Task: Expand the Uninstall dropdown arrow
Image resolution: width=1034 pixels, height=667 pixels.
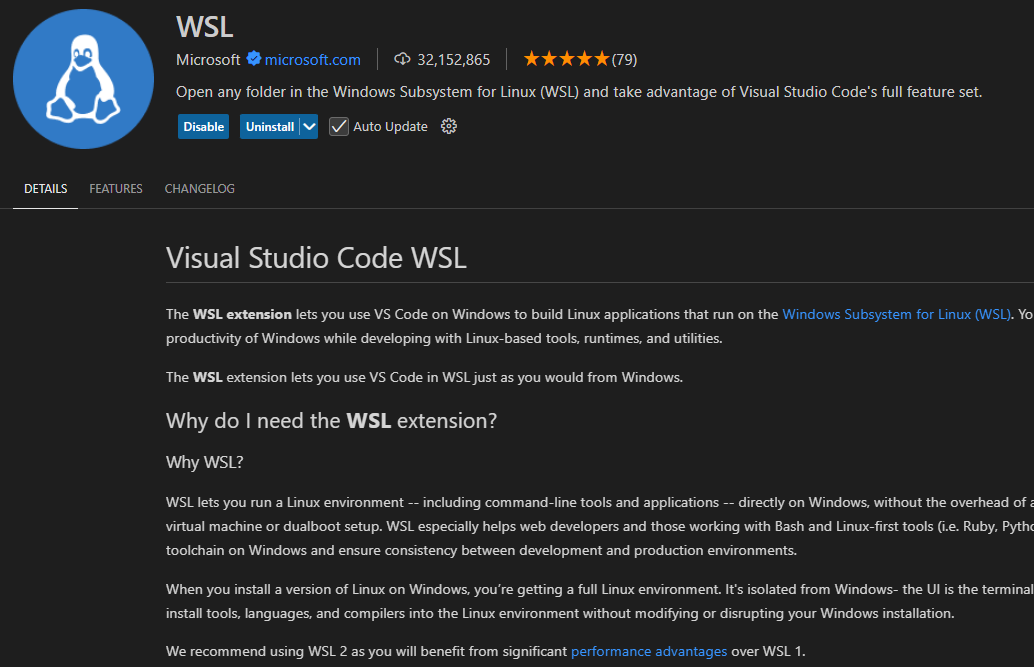Action: 308,126
